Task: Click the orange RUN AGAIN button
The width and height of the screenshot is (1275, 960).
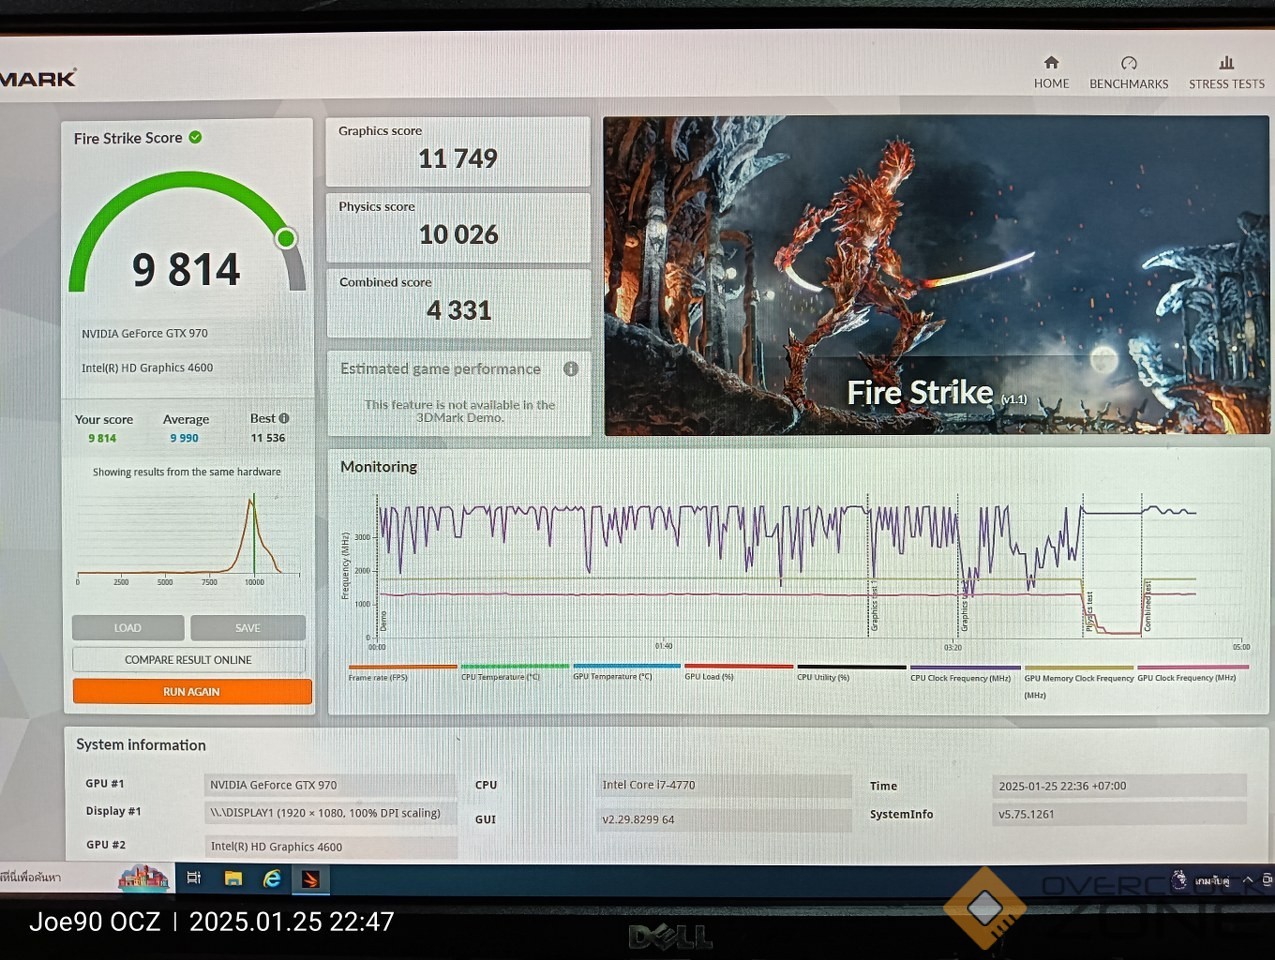Action: tap(192, 691)
